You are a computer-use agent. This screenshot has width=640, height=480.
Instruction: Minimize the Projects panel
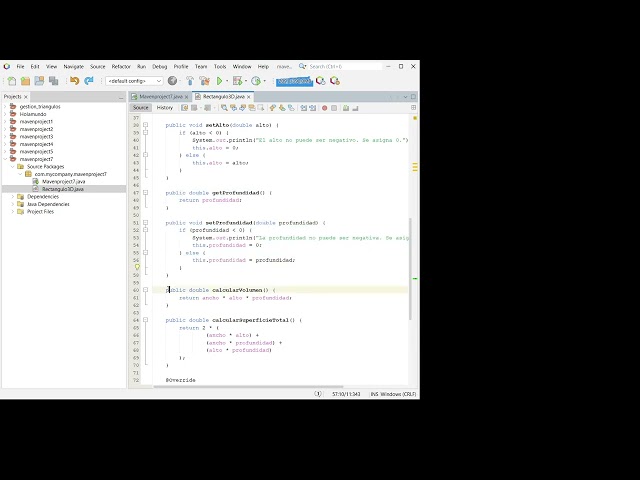click(121, 98)
